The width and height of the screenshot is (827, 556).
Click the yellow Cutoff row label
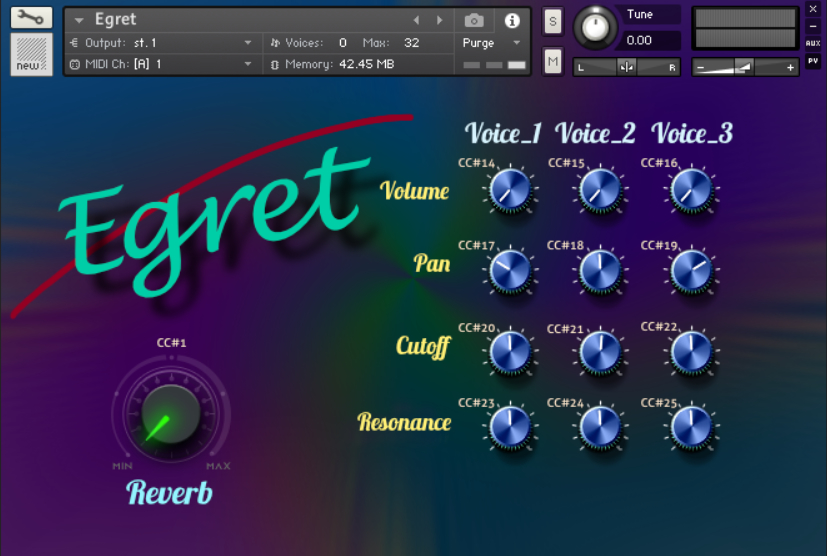click(424, 347)
